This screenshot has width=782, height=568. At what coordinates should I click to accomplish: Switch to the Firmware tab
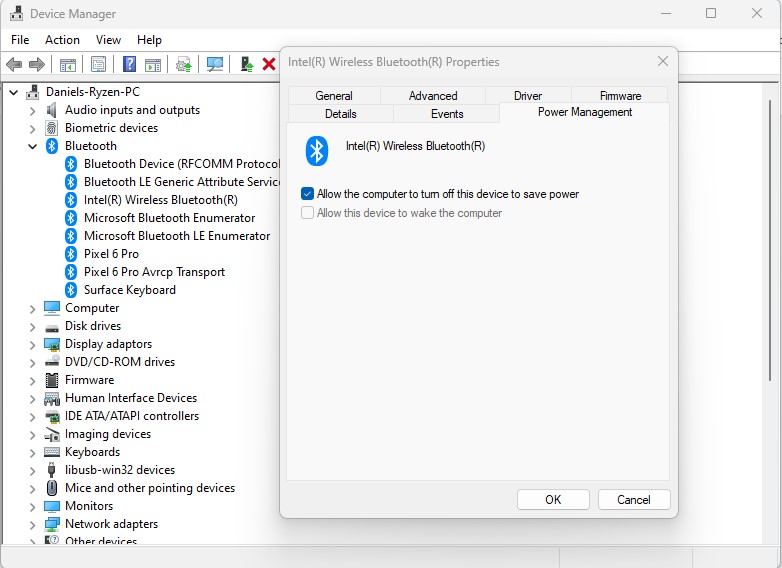coord(620,95)
